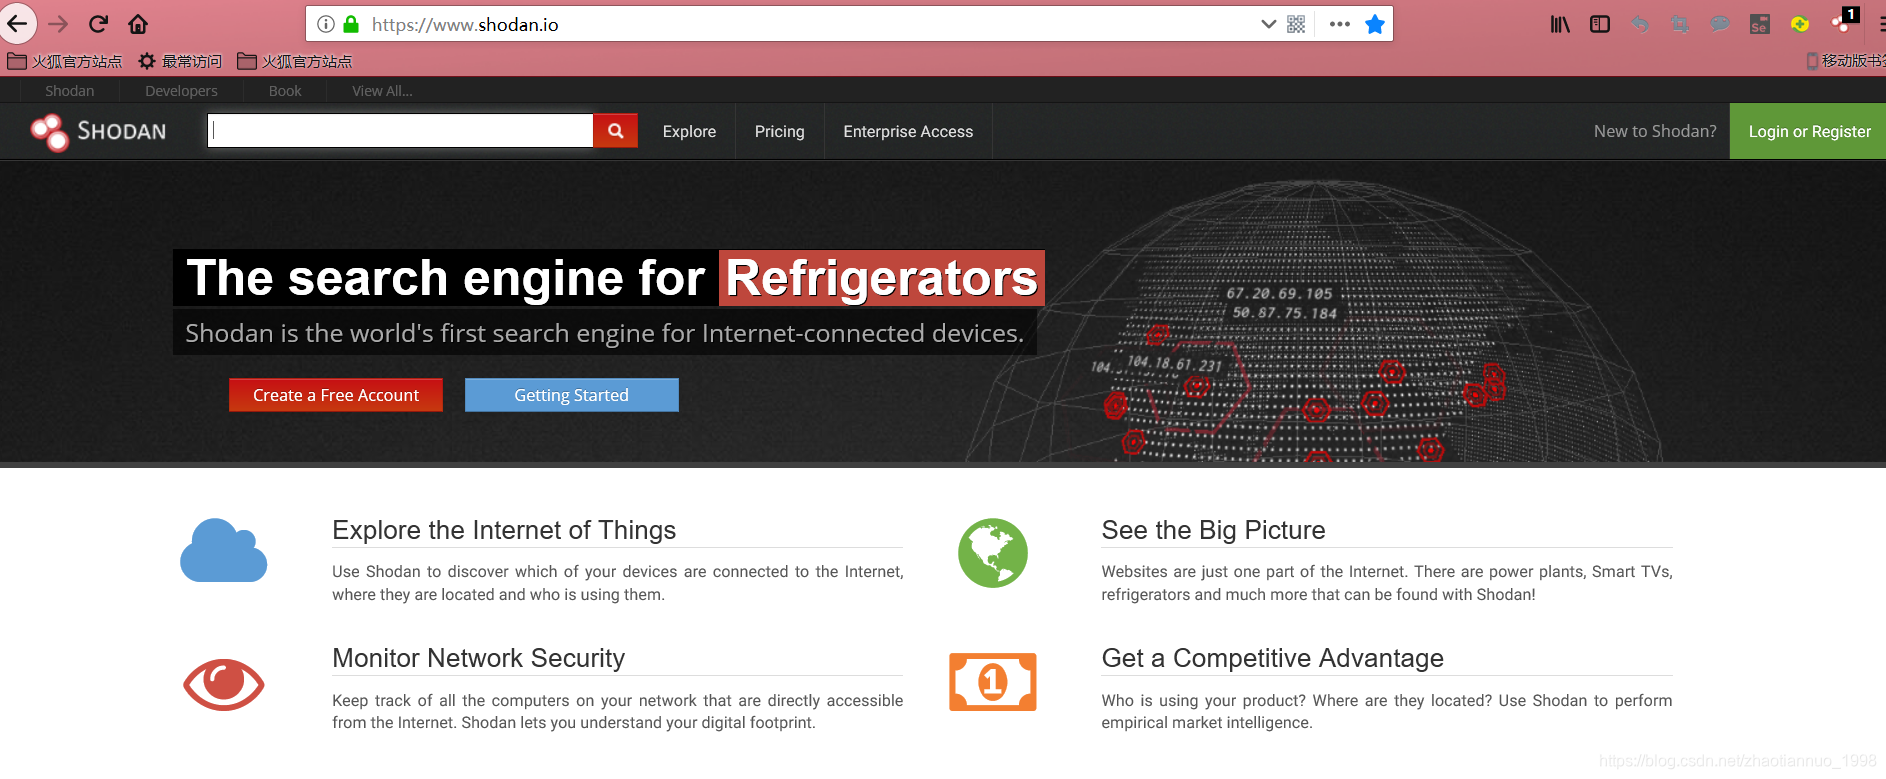This screenshot has height=779, width=1886.
Task: Open the QR code icon in address bar
Action: click(x=1296, y=24)
